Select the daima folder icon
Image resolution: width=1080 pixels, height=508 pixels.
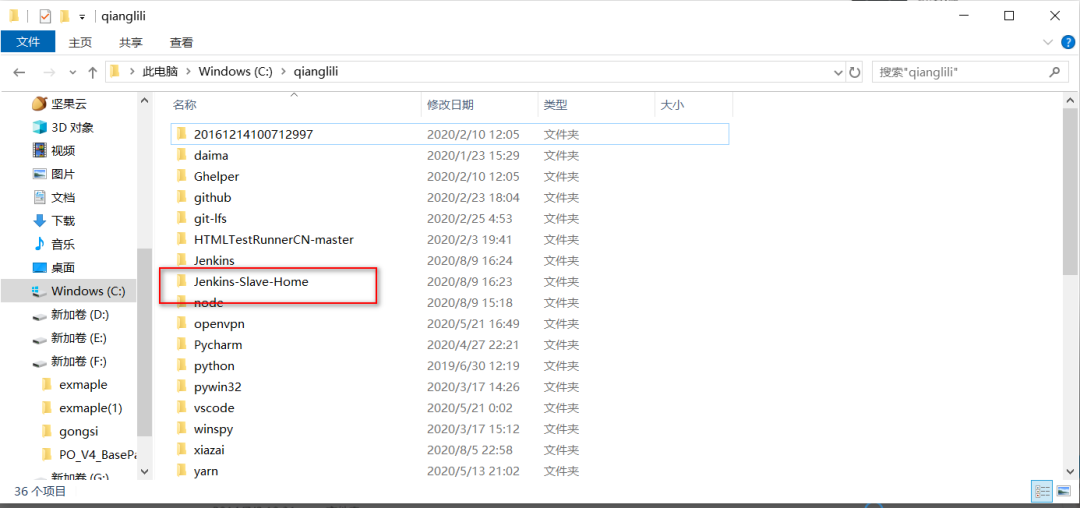(182, 155)
